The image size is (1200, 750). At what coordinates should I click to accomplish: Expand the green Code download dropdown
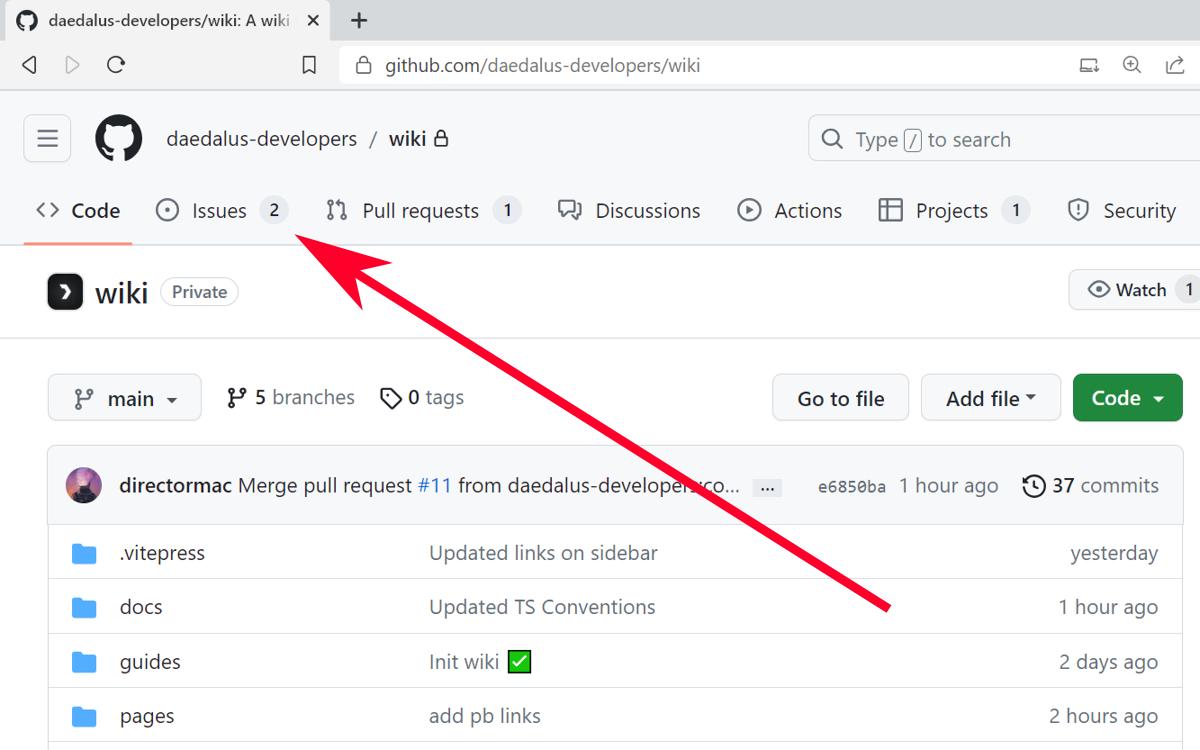click(x=1127, y=397)
